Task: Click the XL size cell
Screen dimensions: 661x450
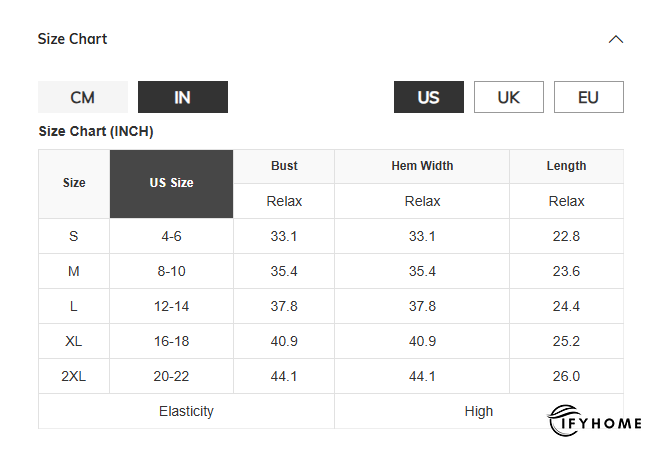Action: click(x=74, y=341)
